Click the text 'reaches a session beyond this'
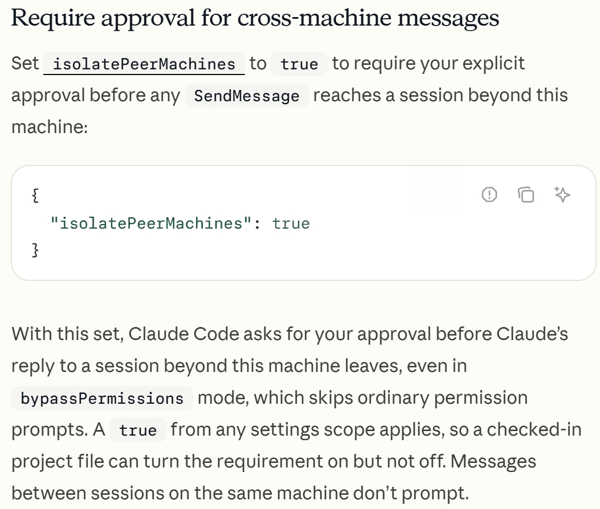The image size is (600, 509). point(440,95)
